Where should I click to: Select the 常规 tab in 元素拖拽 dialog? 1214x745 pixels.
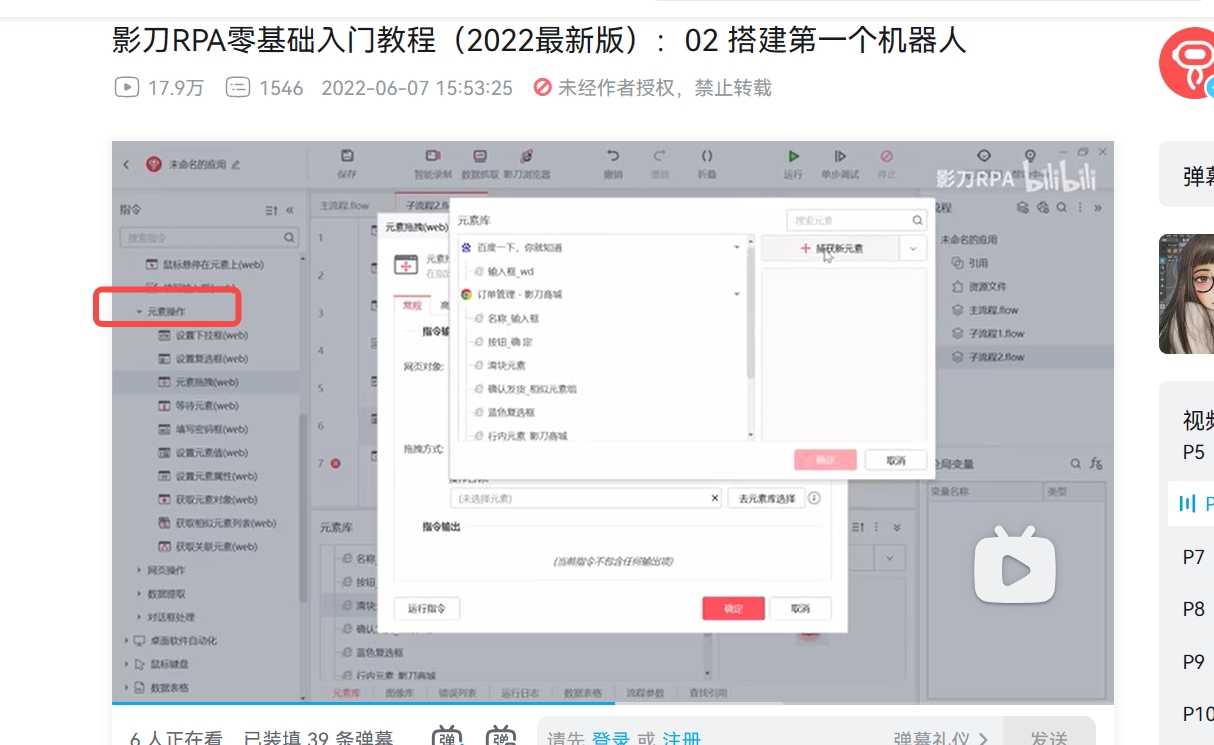pyautogui.click(x=411, y=306)
